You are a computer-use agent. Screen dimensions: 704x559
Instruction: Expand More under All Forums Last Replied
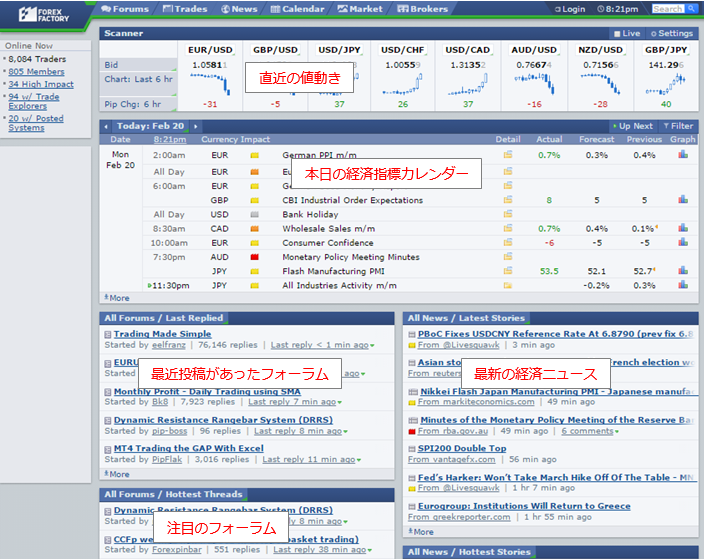(x=117, y=474)
